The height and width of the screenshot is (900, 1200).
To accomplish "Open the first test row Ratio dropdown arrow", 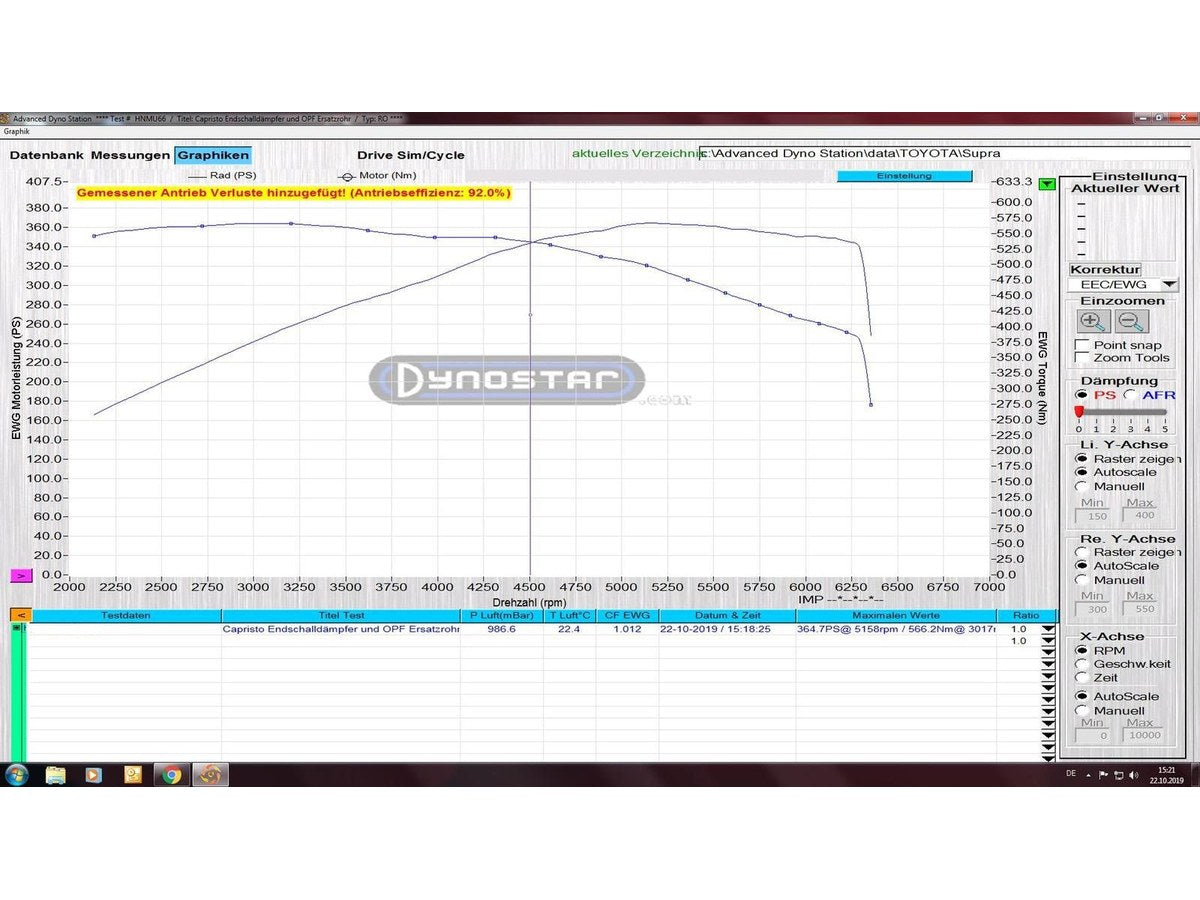I will click(1048, 629).
